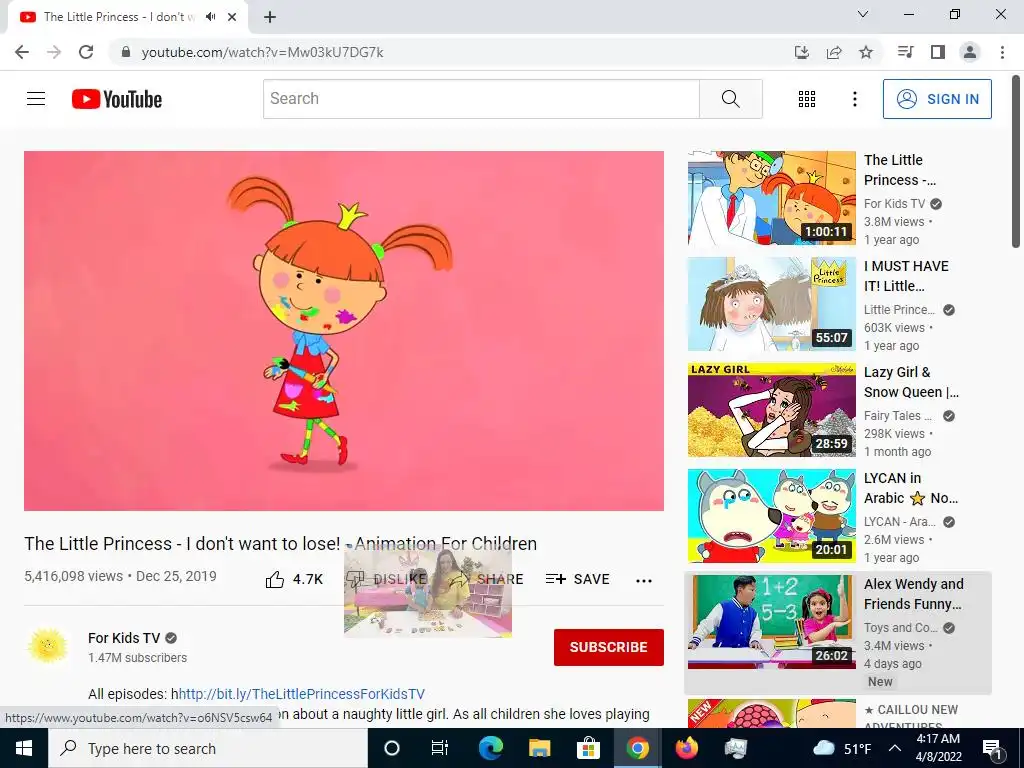
Task: Click the video title 'The Little Princess - I don't want to lose!'
Action: point(281,543)
